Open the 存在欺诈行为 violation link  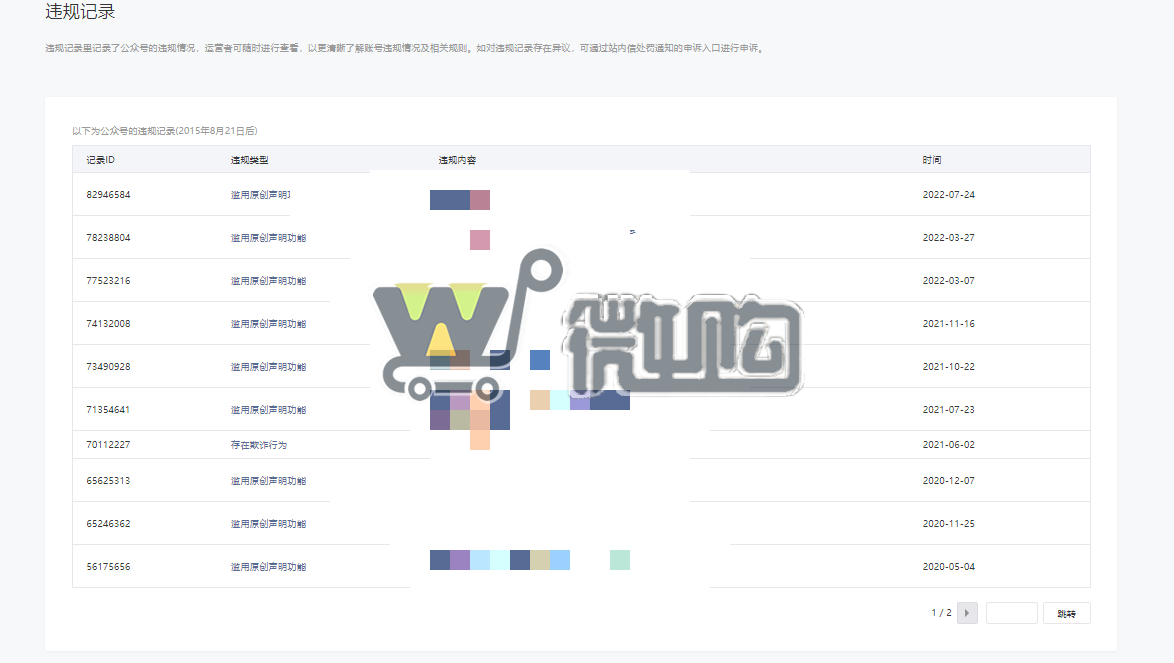254,443
